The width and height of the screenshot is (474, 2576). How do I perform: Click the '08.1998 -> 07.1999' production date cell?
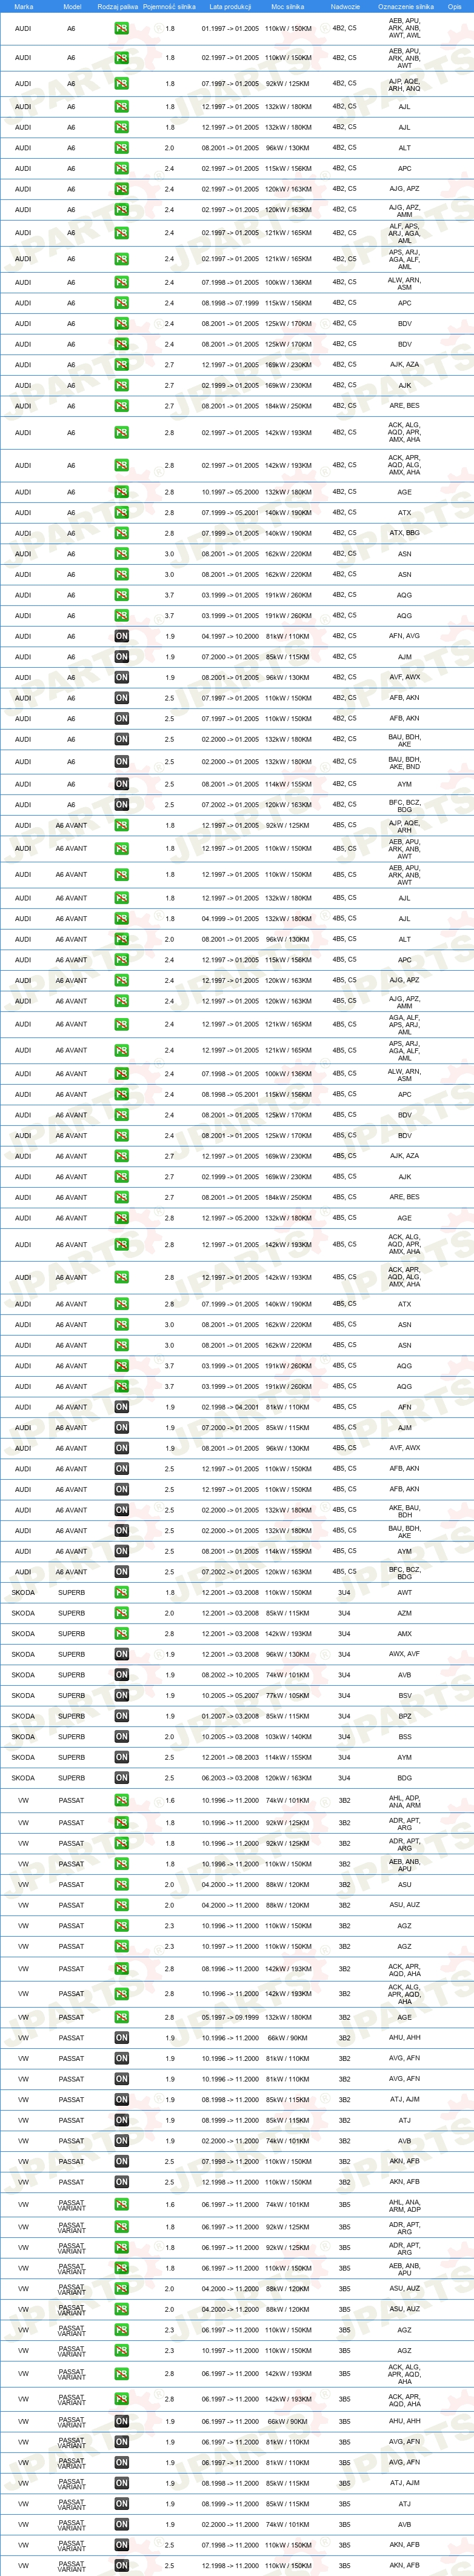[230, 303]
